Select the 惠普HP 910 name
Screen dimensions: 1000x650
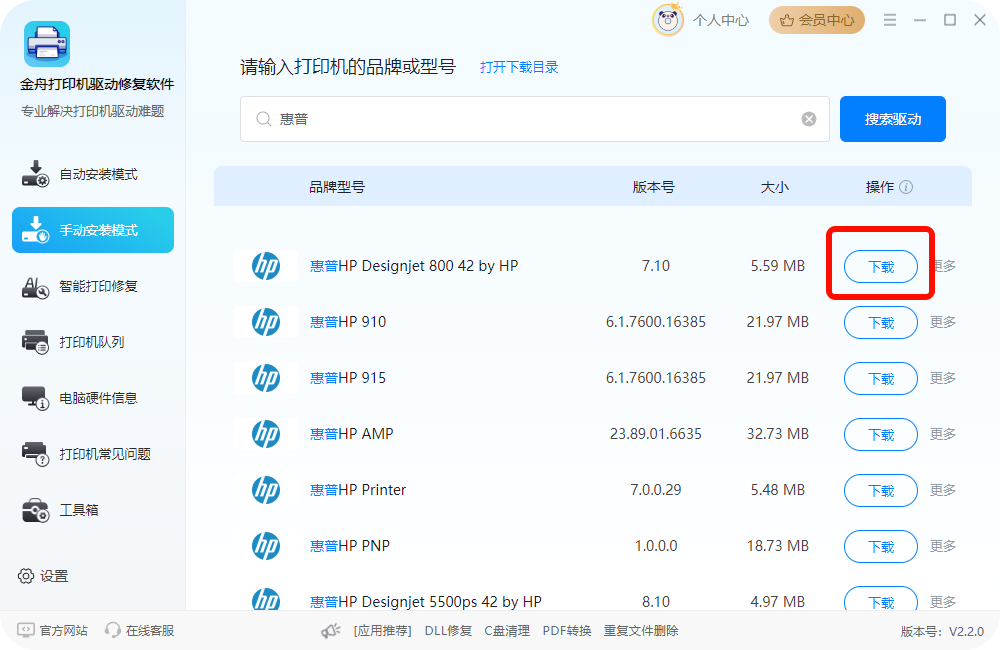[x=348, y=322]
